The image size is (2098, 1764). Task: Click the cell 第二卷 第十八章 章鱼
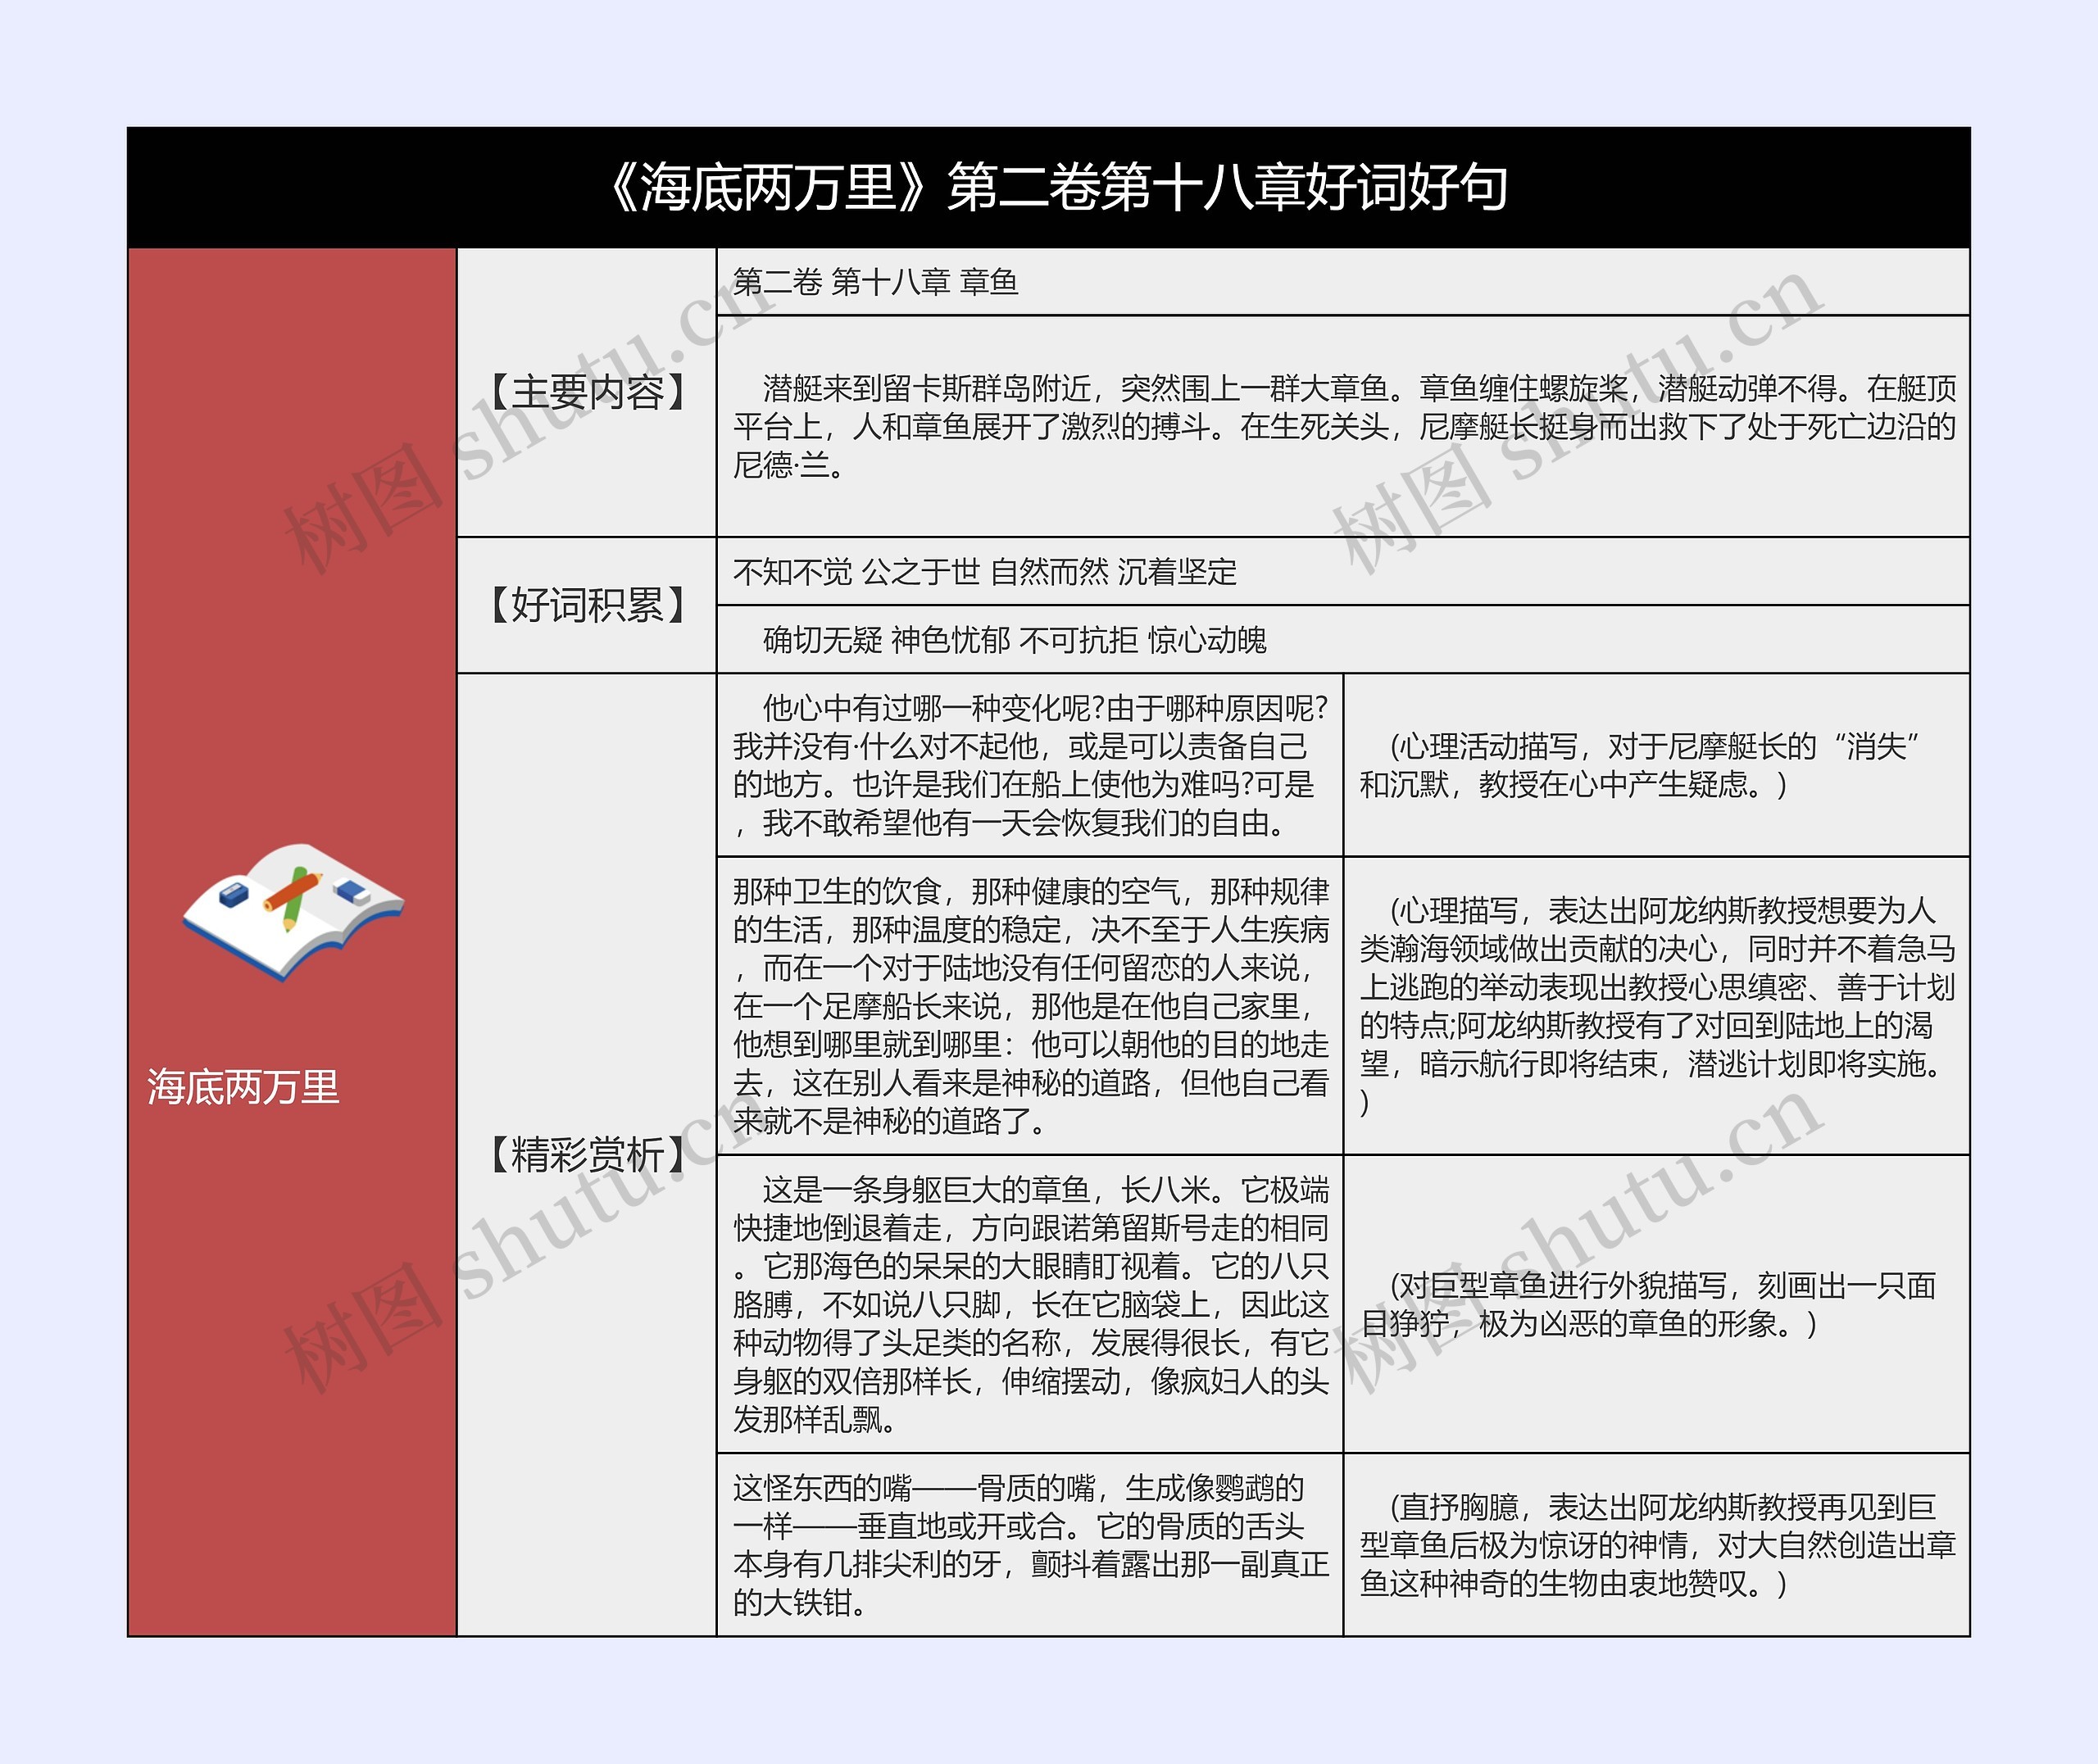(x=1343, y=282)
